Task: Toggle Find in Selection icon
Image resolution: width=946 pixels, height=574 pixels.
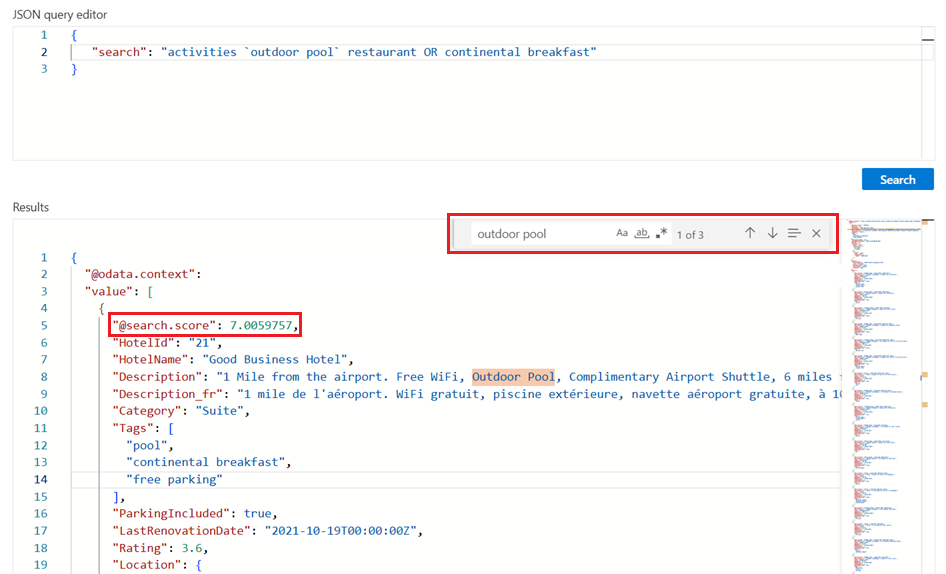Action: 794,233
